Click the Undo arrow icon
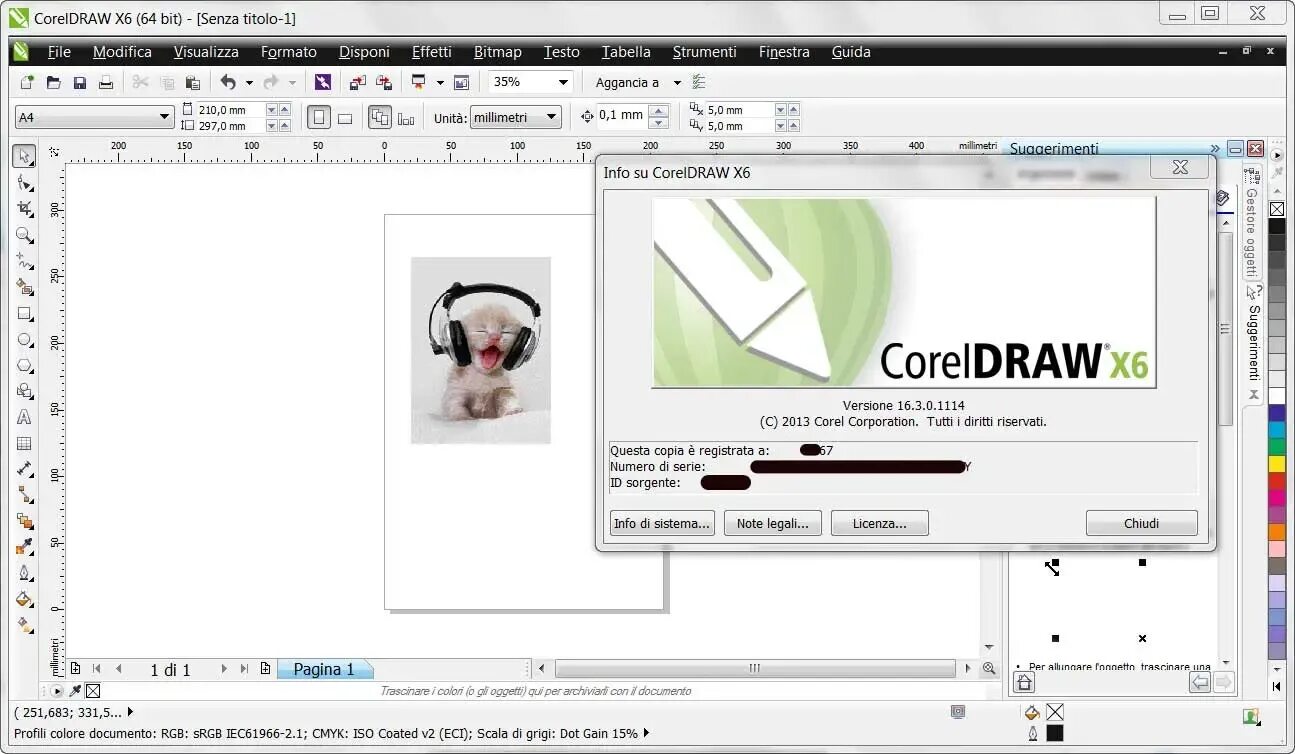This screenshot has width=1295, height=754. point(228,83)
